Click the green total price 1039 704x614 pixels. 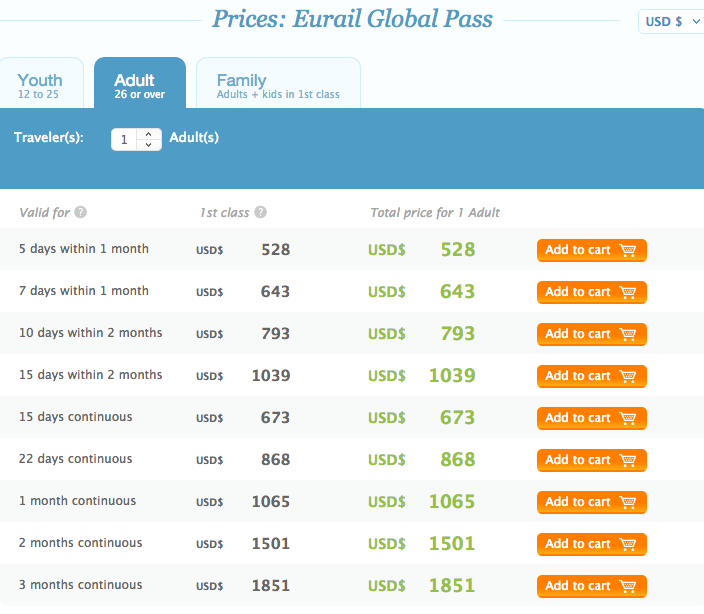(452, 376)
